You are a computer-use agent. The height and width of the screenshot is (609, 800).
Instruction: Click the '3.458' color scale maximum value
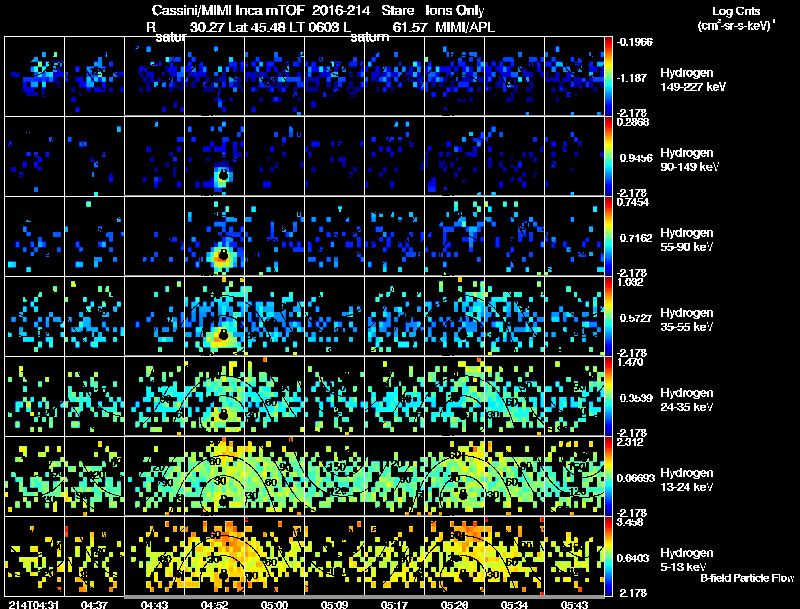click(630, 522)
